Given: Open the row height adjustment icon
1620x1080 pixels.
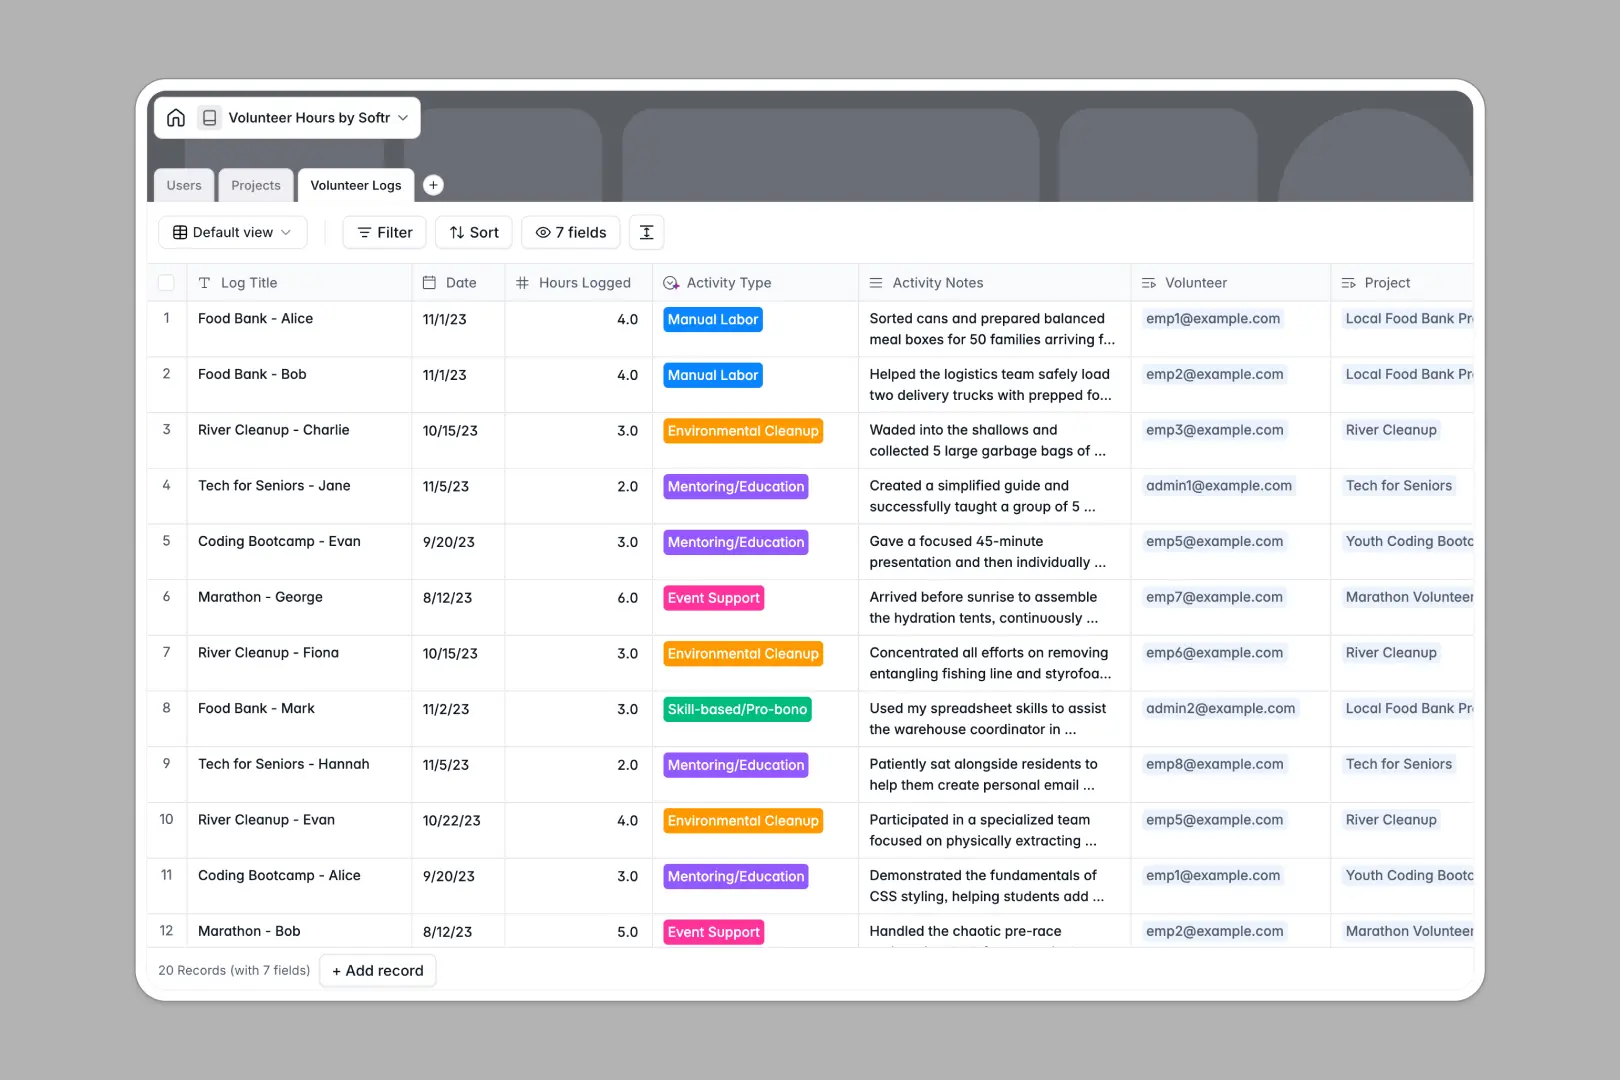Looking at the screenshot, I should point(646,232).
